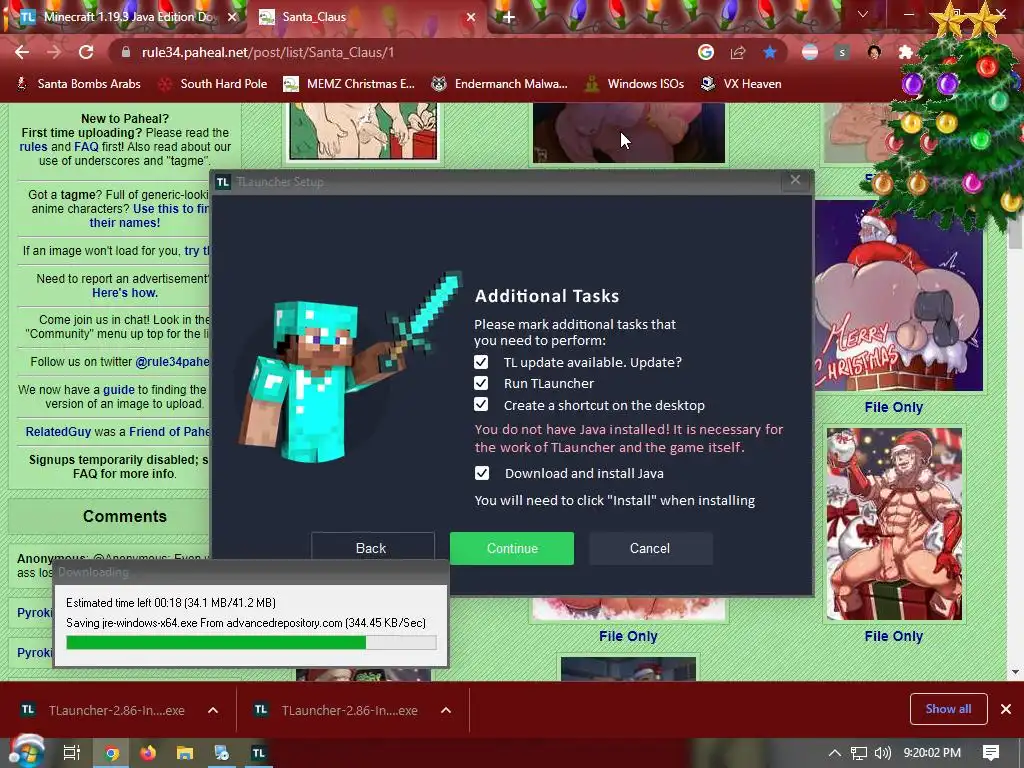This screenshot has height=768, width=1024.
Task: Click the address bar URL field
Action: coord(405,52)
